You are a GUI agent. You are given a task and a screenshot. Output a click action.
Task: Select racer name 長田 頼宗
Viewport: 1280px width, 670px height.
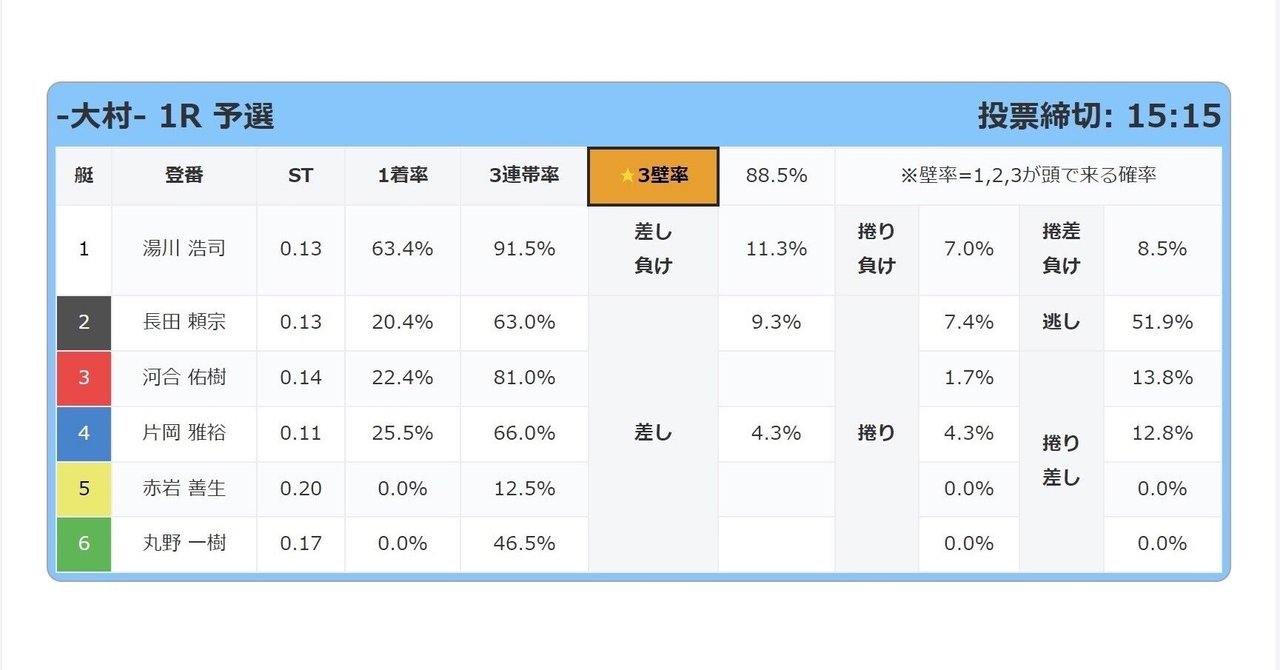point(184,322)
